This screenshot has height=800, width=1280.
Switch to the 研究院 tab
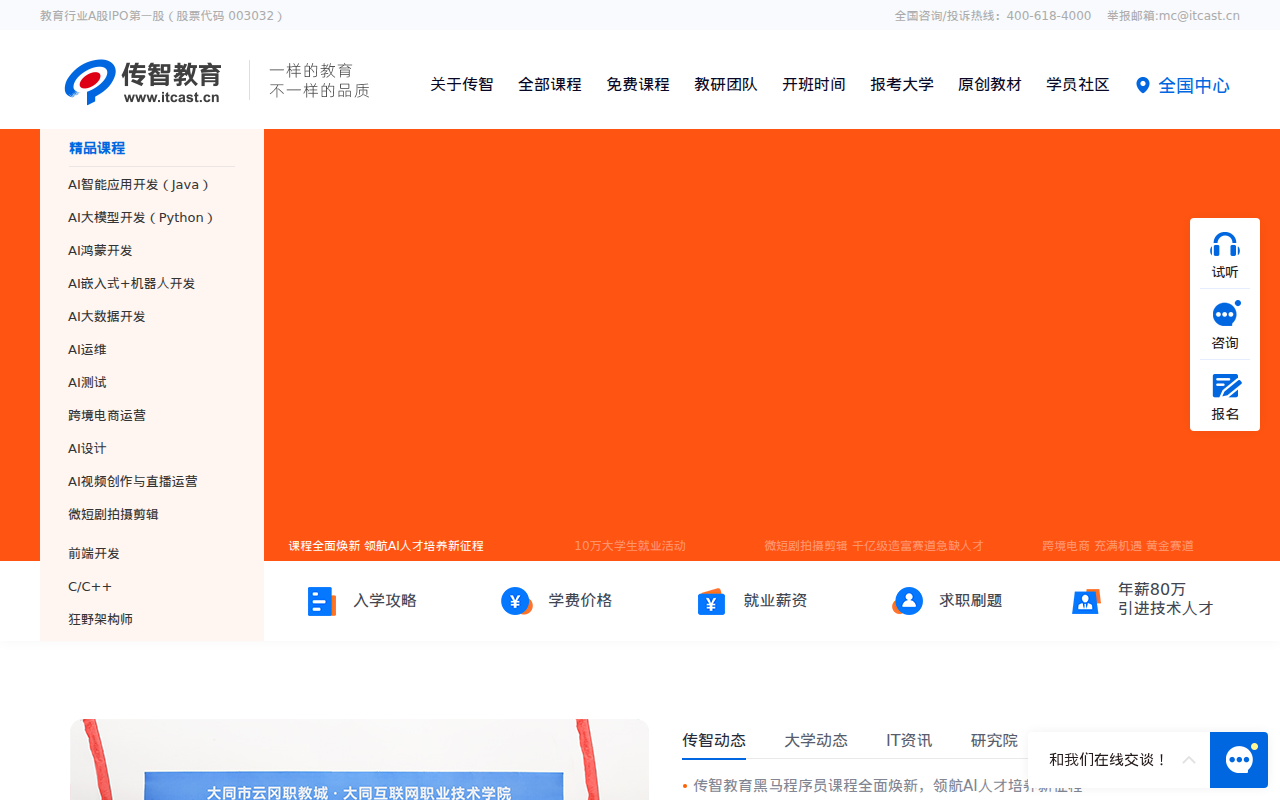click(x=994, y=741)
